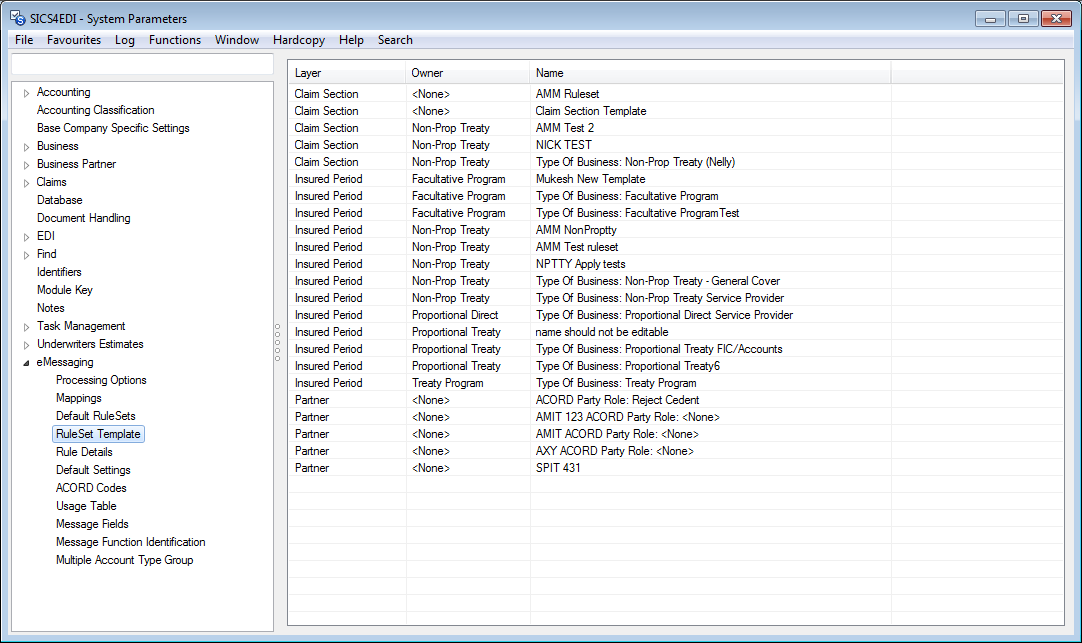Expand the Claims tree node
Image resolution: width=1082 pixels, height=643 pixels.
[x=26, y=182]
